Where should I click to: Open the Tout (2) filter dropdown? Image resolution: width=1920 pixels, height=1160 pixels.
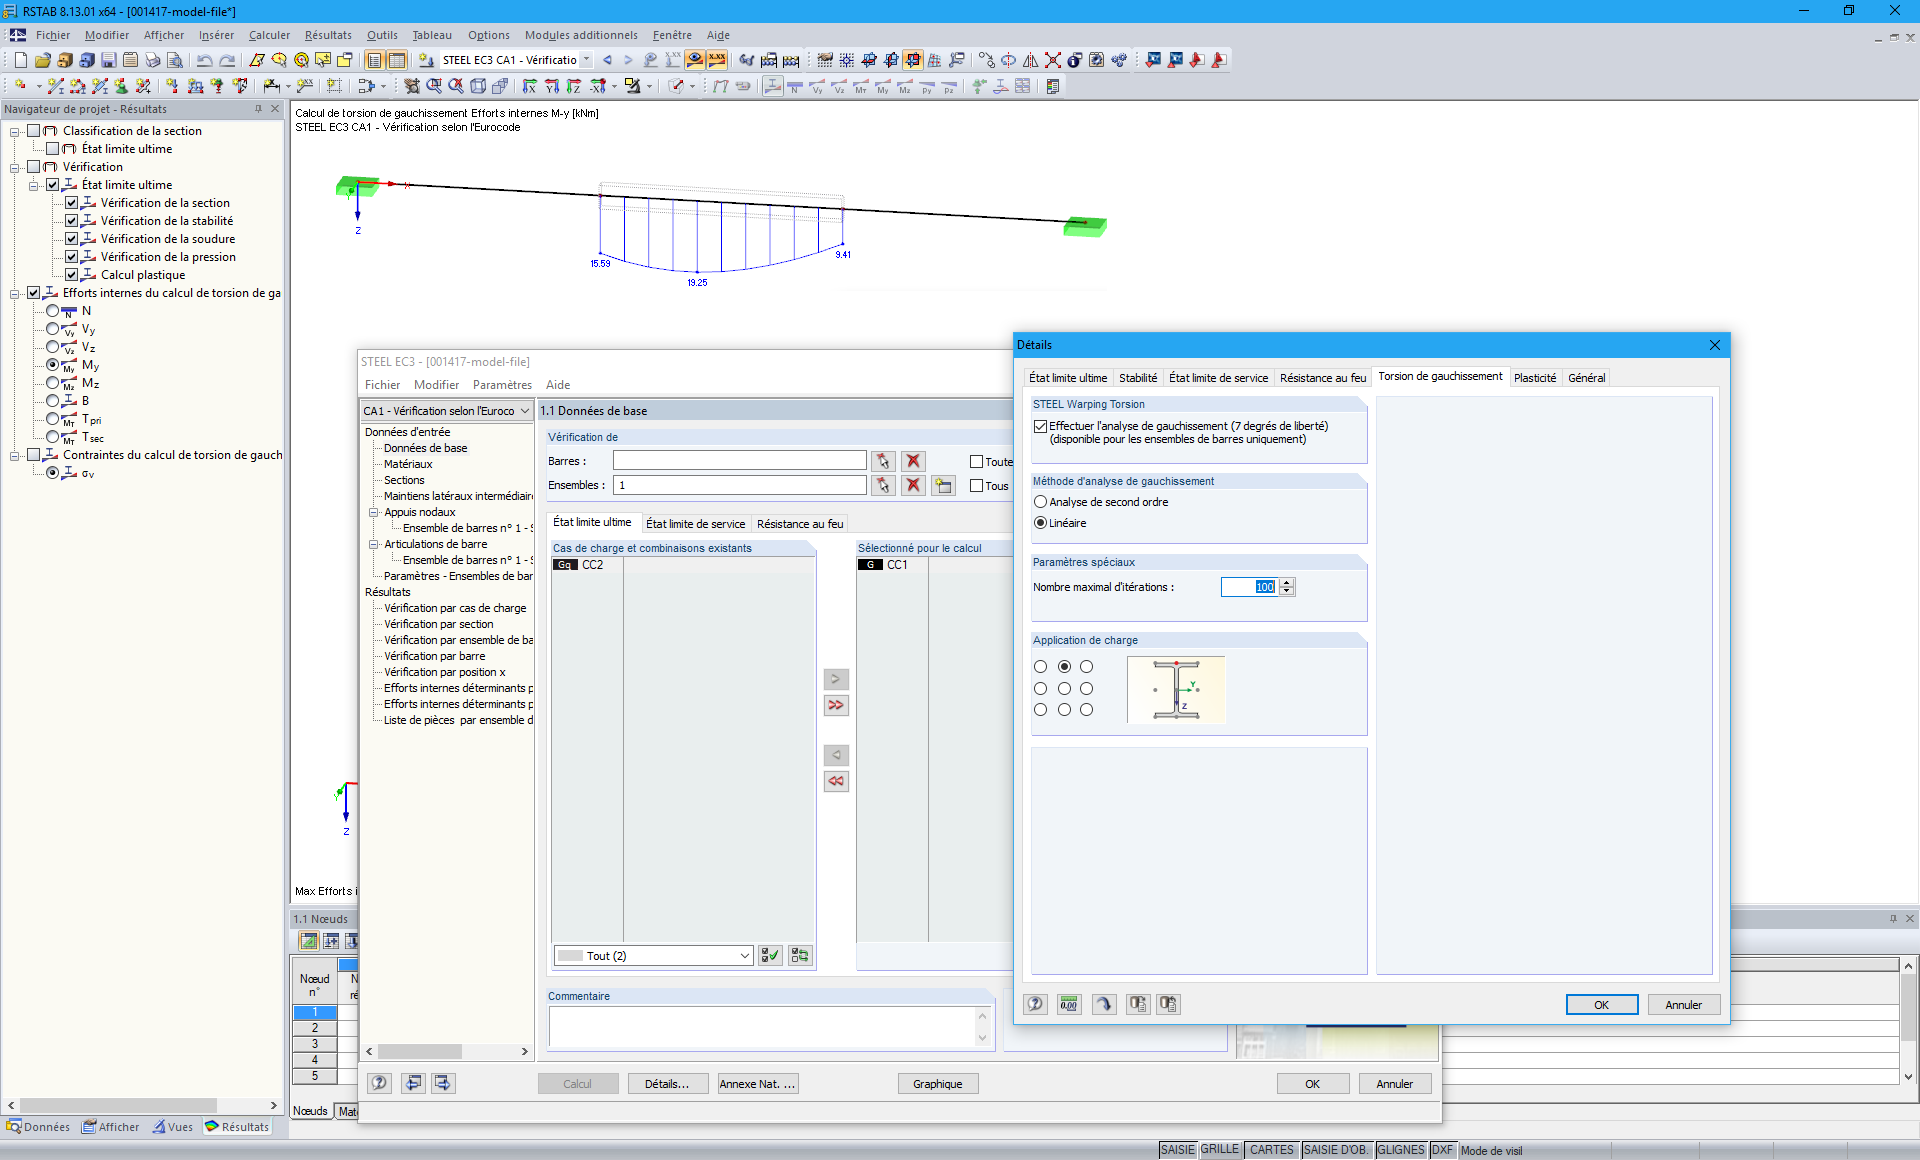coord(744,956)
